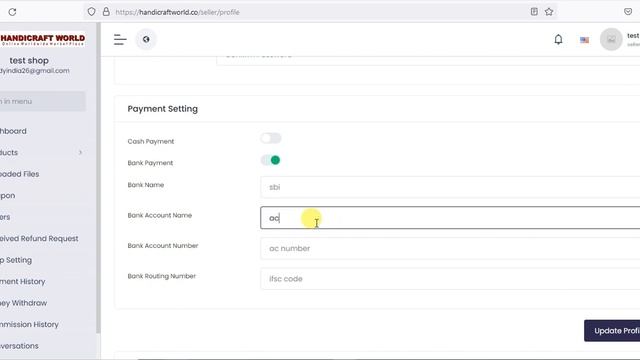Click the search in menu box
Image resolution: width=640 pixels, height=360 pixels.
(42, 101)
